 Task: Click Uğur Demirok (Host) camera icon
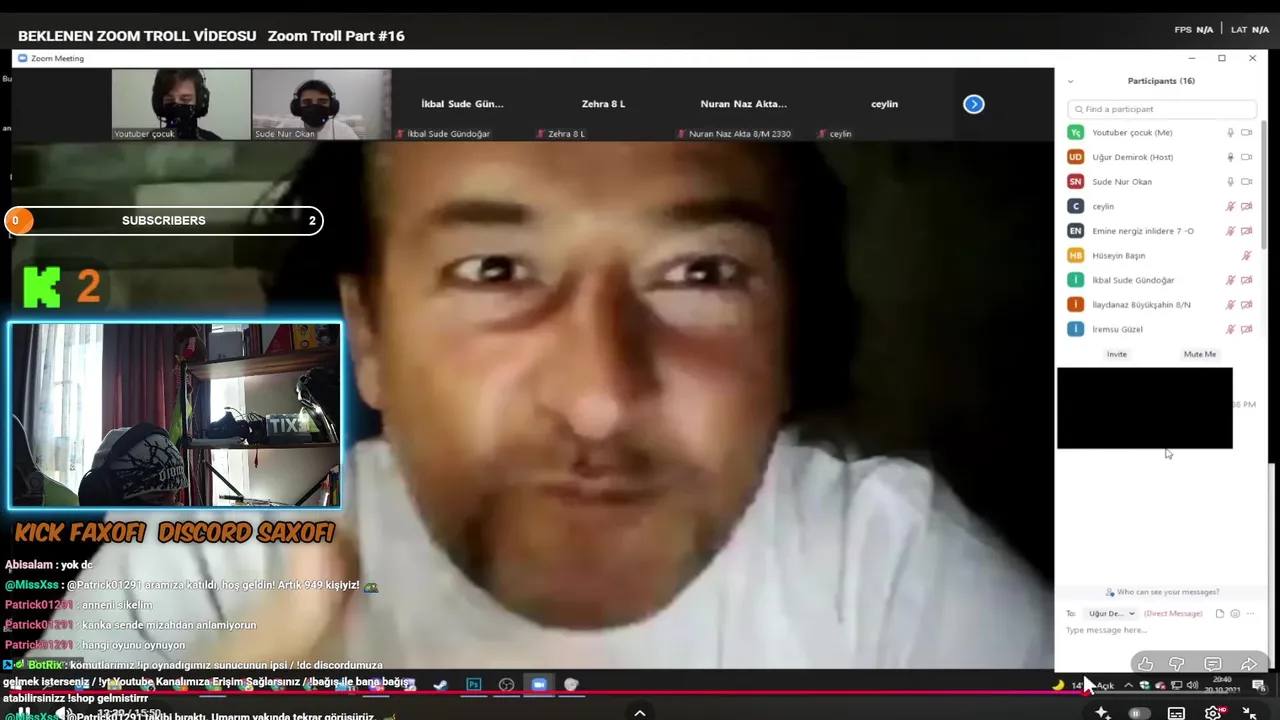click(1246, 157)
